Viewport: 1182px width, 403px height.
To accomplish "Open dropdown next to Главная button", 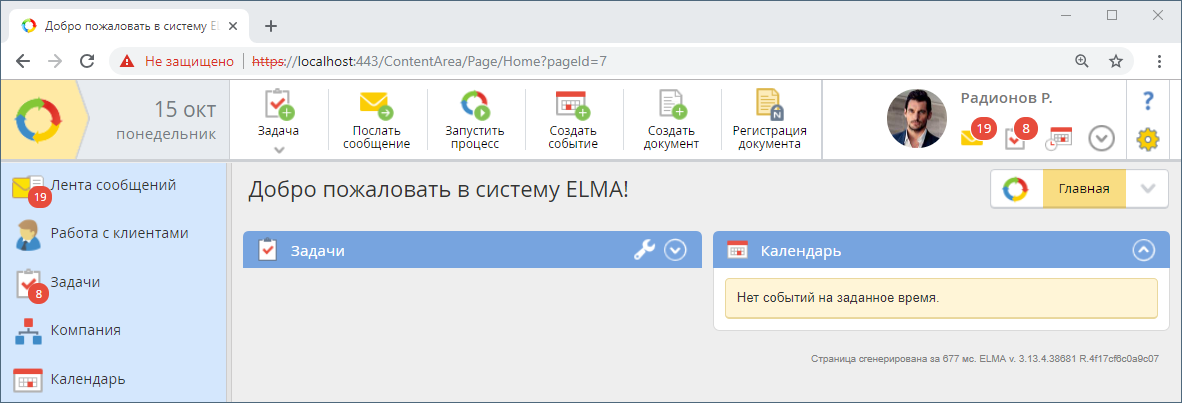I will 1147,189.
